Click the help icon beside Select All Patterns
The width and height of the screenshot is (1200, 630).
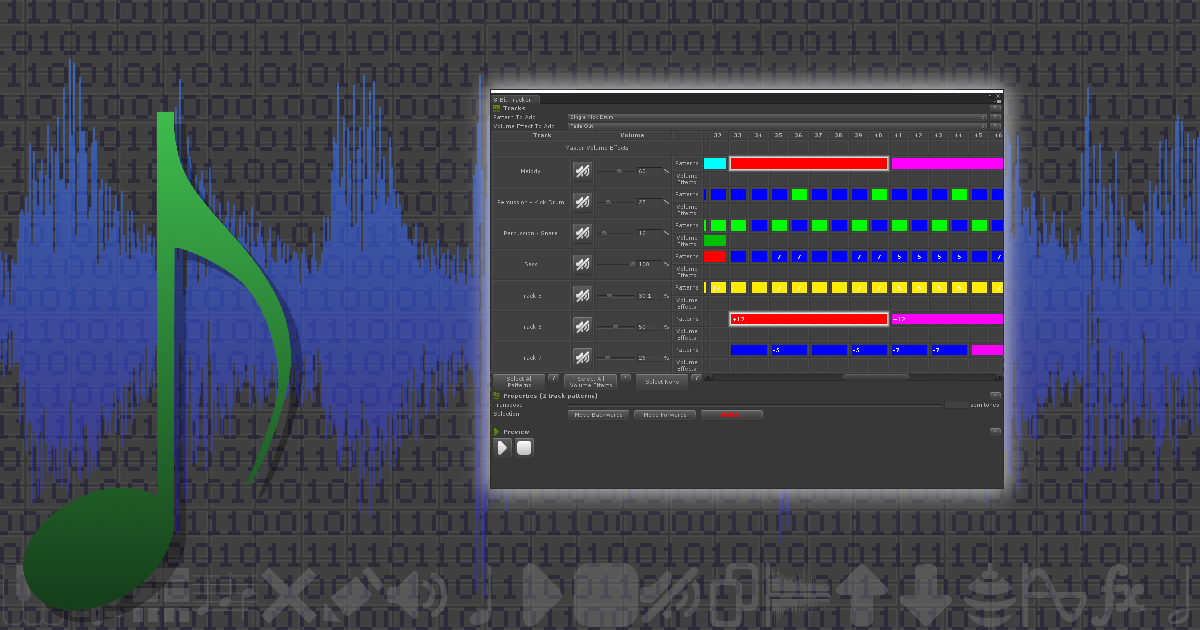(553, 378)
